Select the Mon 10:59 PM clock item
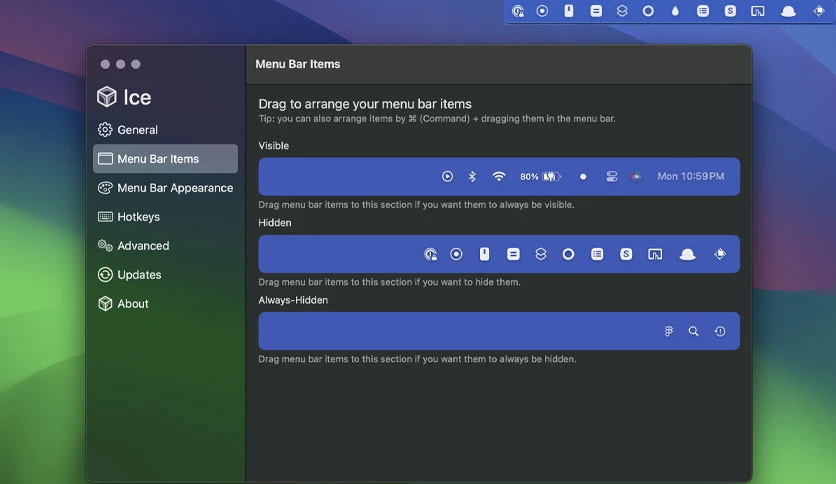The height and width of the screenshot is (484, 836). (690, 176)
